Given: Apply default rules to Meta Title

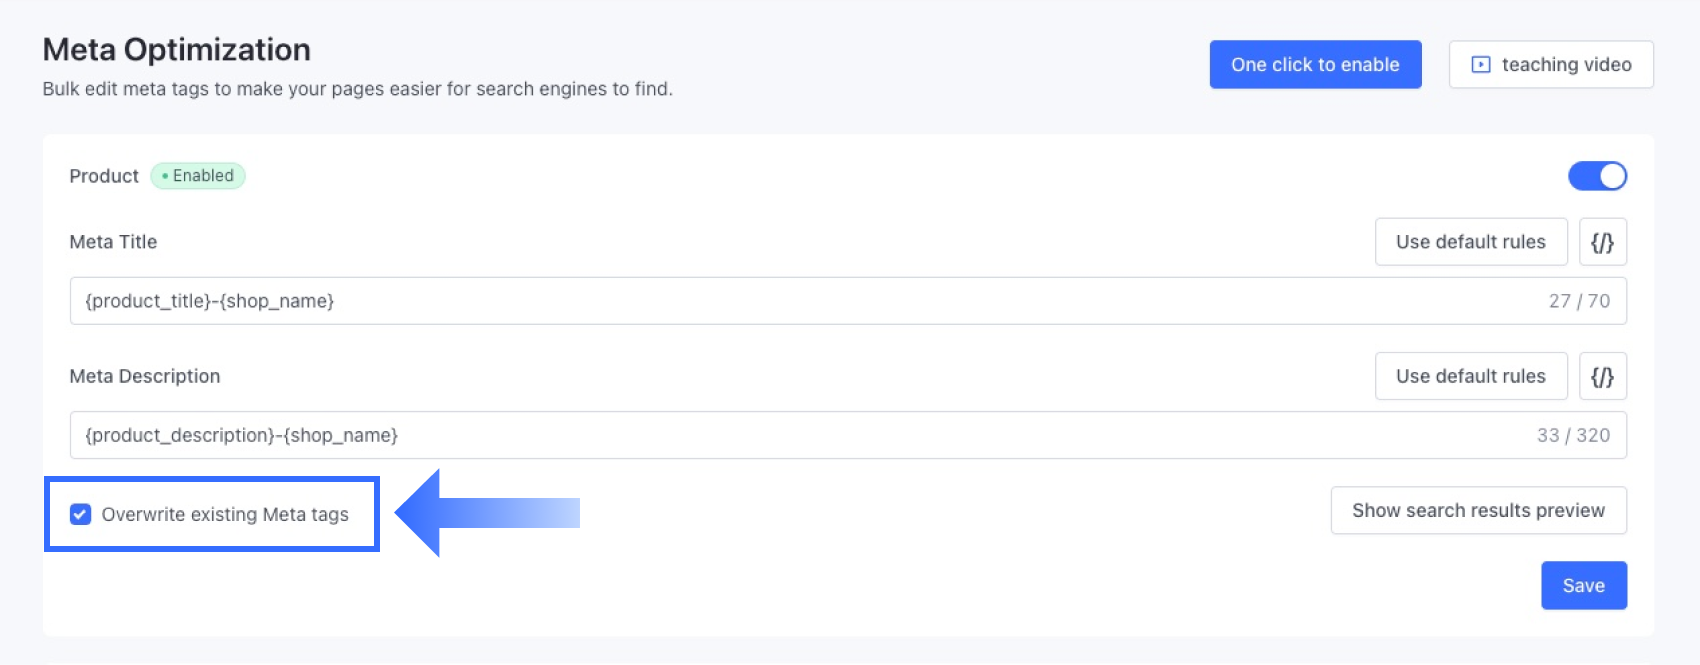Looking at the screenshot, I should tap(1470, 242).
